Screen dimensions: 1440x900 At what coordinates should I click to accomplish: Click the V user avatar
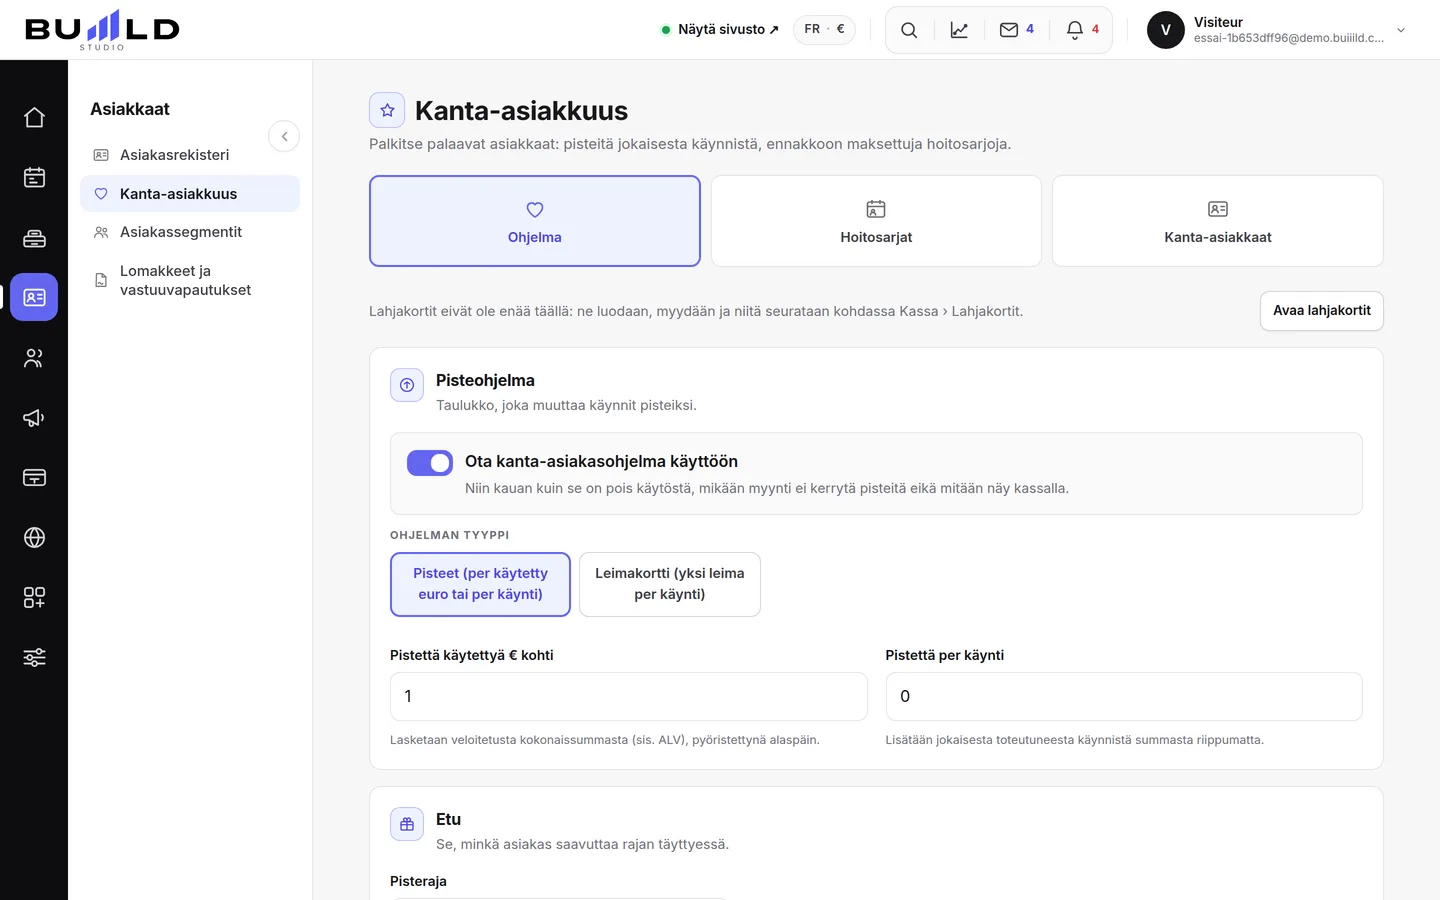click(1166, 30)
